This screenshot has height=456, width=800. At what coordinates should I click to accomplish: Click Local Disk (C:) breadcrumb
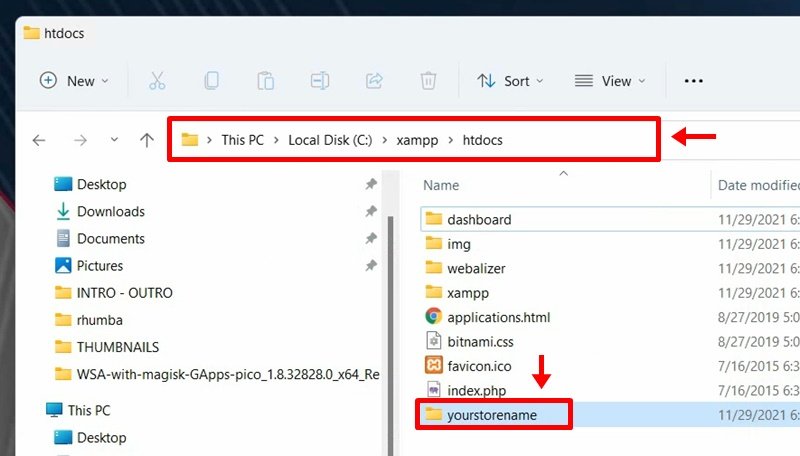pos(330,140)
